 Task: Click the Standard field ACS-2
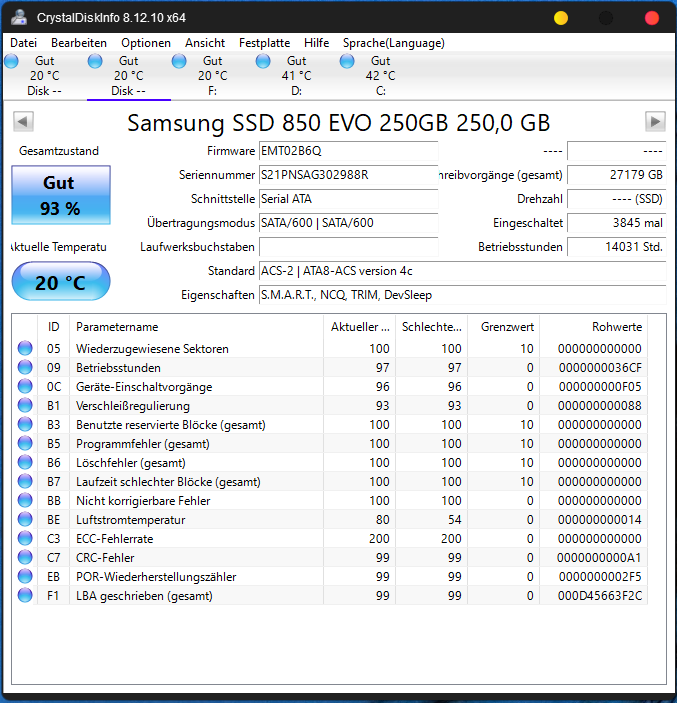[463, 271]
